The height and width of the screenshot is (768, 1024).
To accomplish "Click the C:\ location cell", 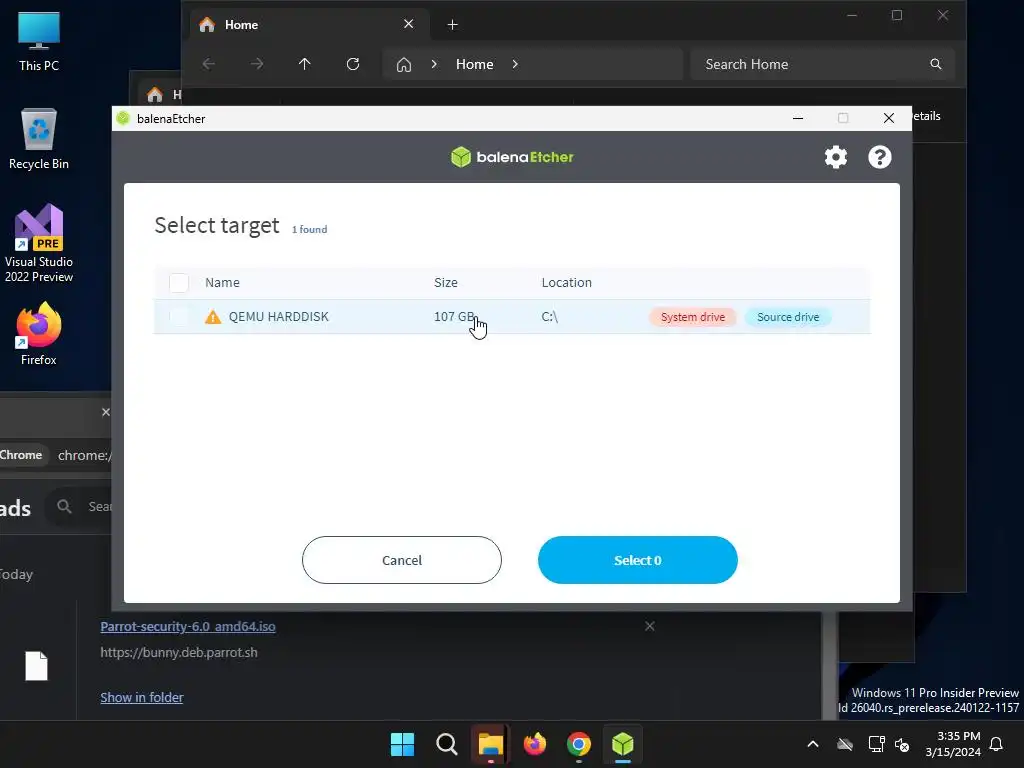I will 549,317.
